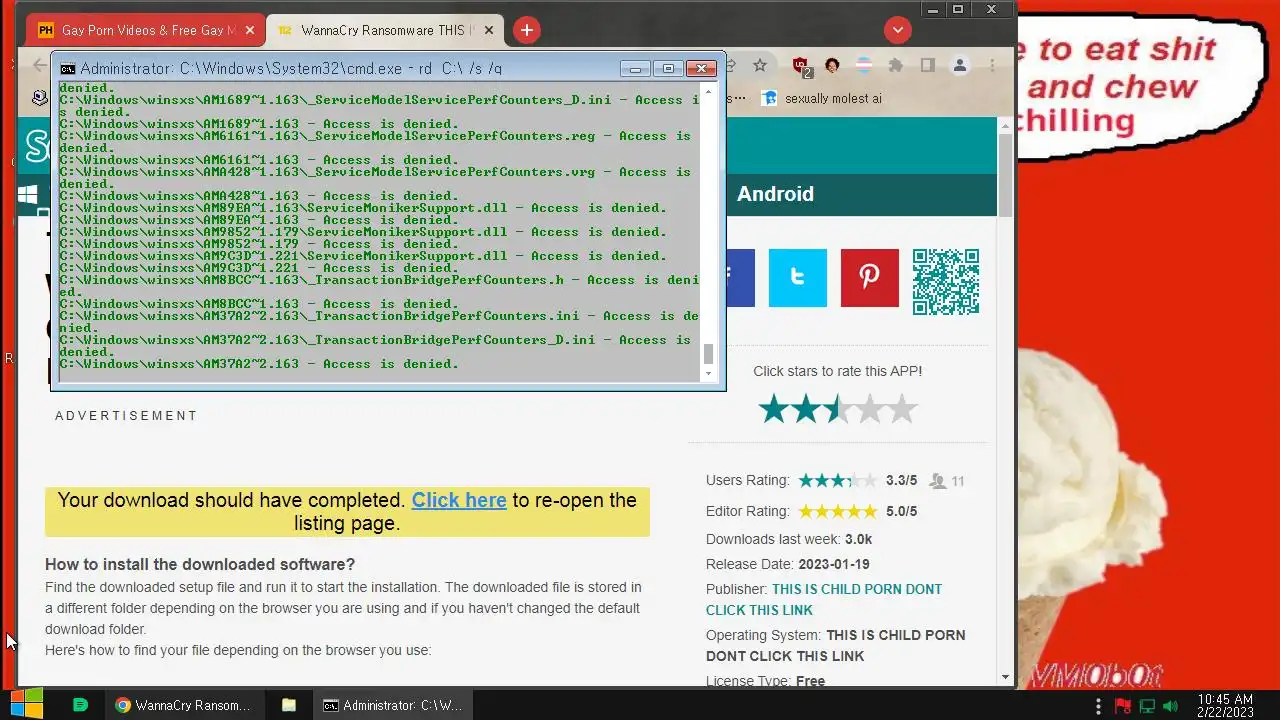Click the 'Downloads last week:' text
Viewport: 1280px width, 720px height.
774,539
